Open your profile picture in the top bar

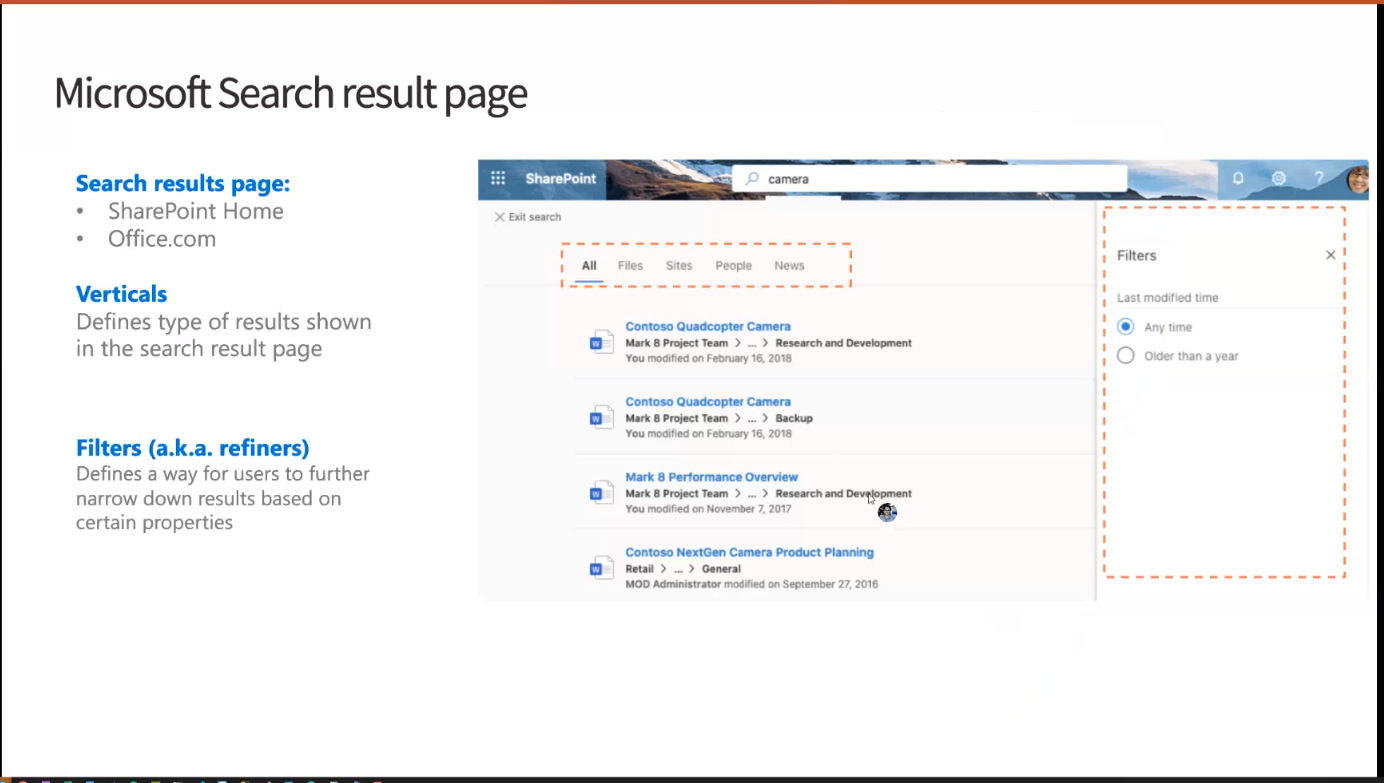point(1355,177)
